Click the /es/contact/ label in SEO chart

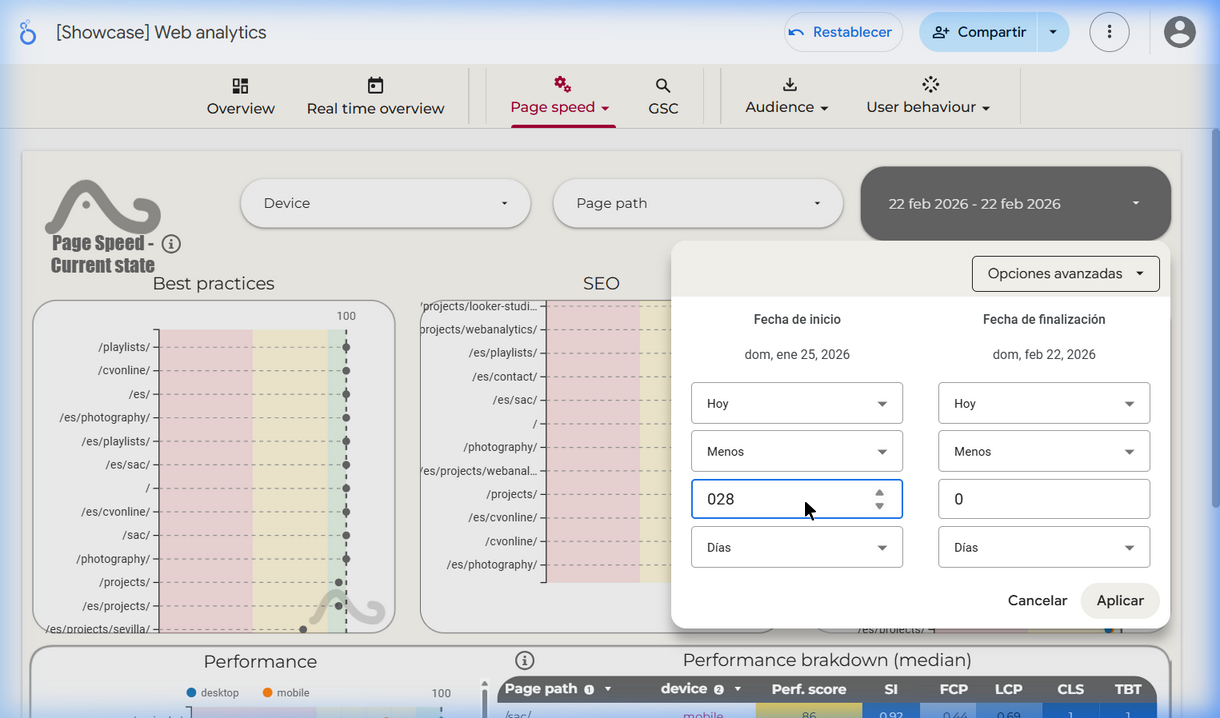pos(505,376)
